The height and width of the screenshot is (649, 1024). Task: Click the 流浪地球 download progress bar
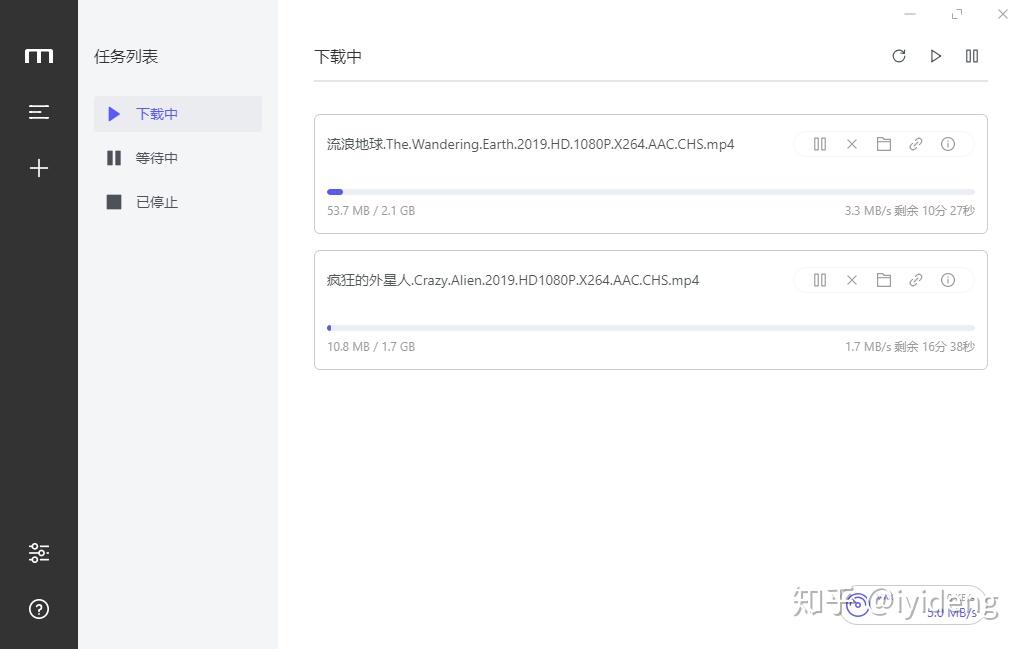pyautogui.click(x=648, y=191)
